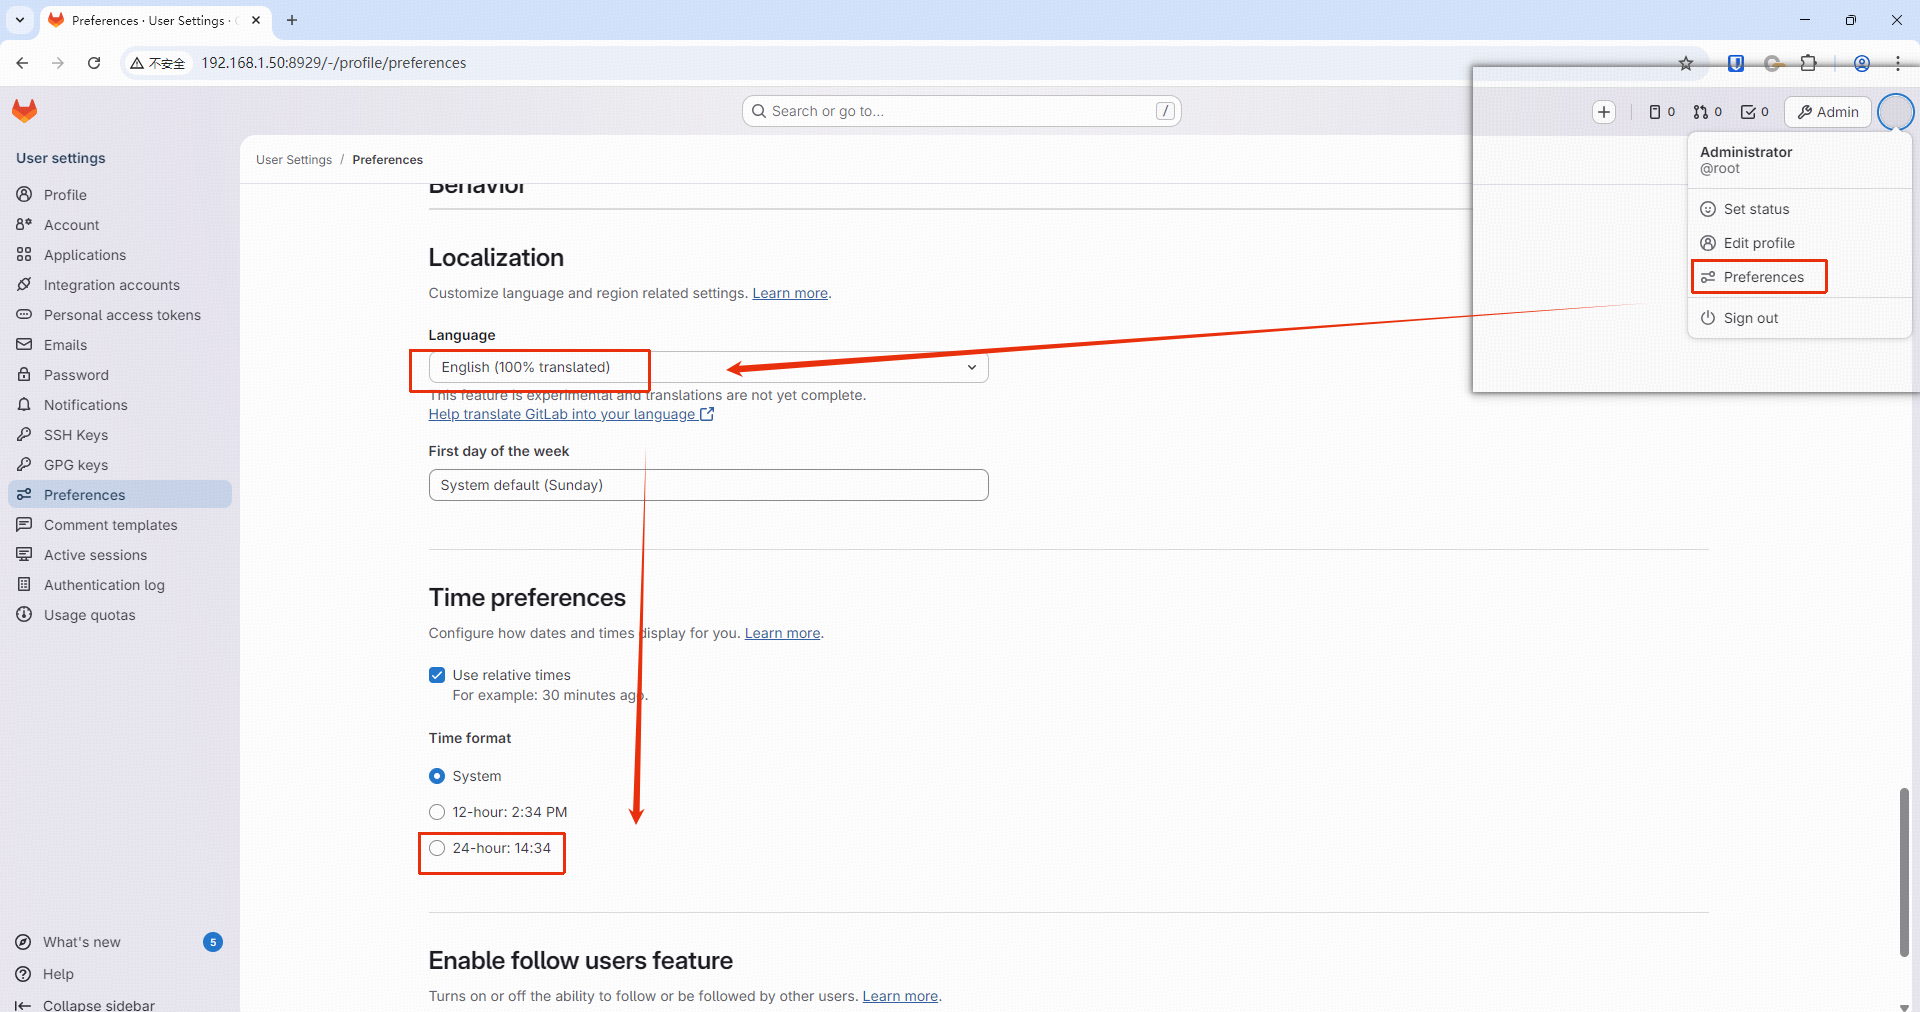Choose Preferences from user menu
Viewport: 1920px width, 1012px height.
point(1799,277)
